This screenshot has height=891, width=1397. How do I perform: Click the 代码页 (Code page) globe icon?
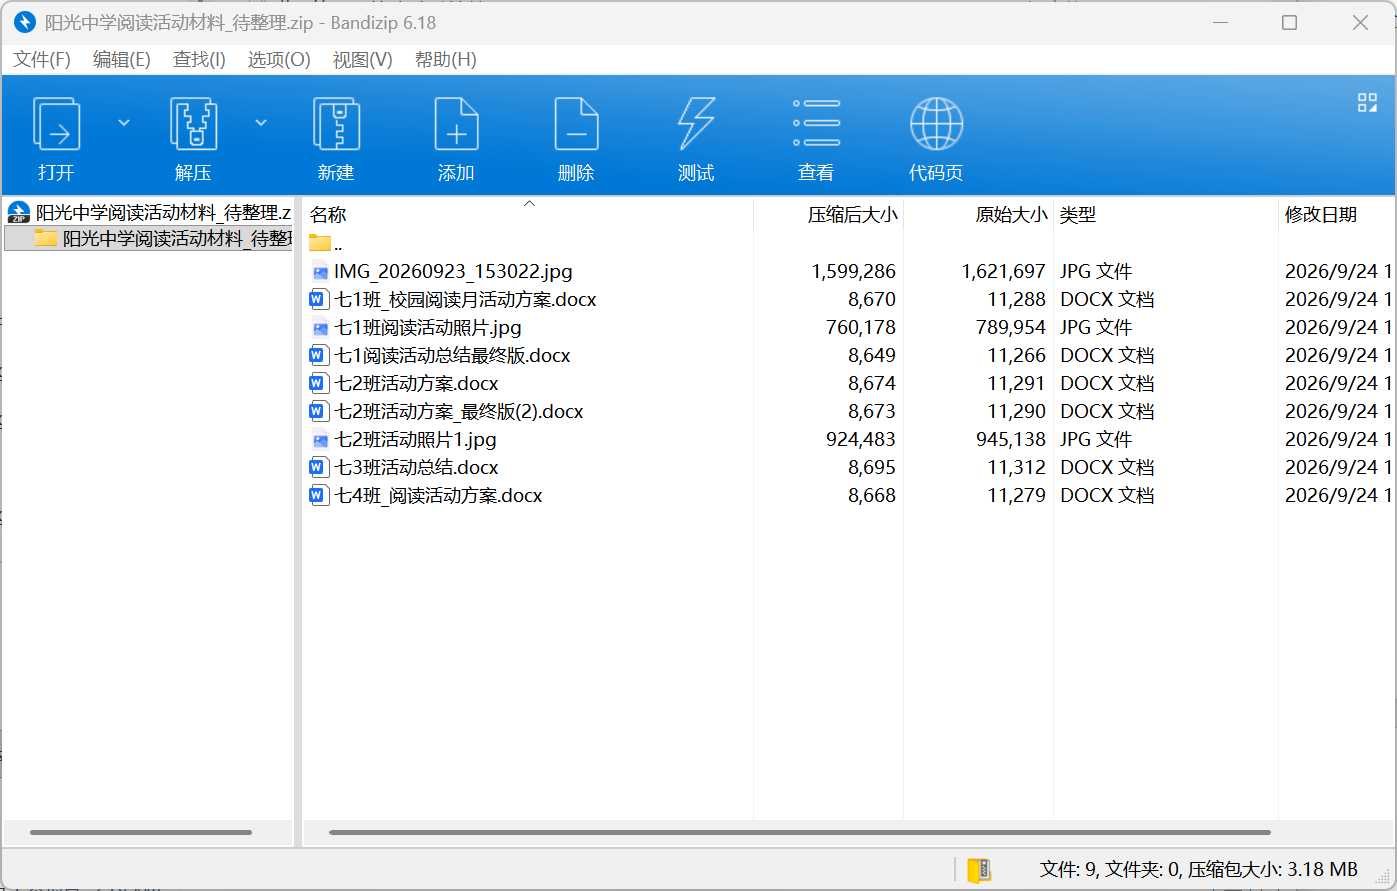coord(936,123)
